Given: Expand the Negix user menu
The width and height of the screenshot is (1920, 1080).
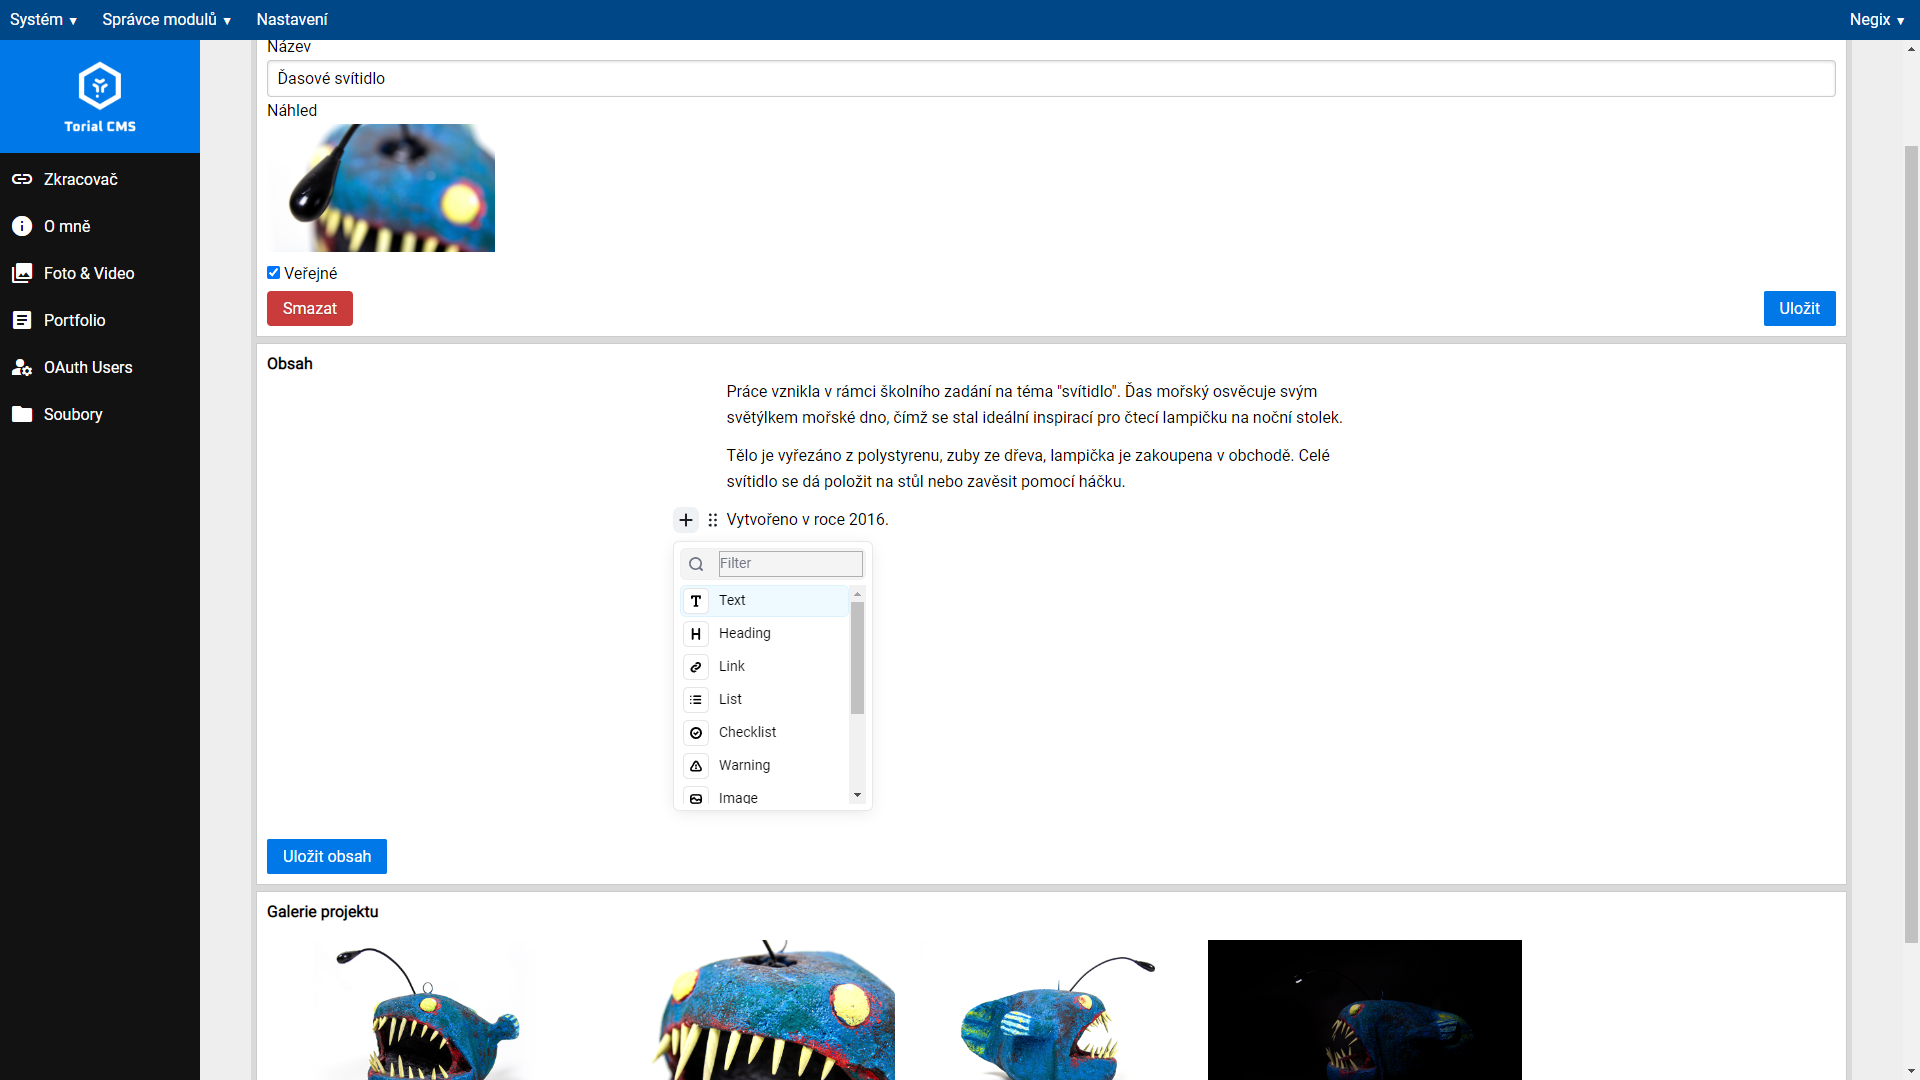Looking at the screenshot, I should click(x=1876, y=20).
